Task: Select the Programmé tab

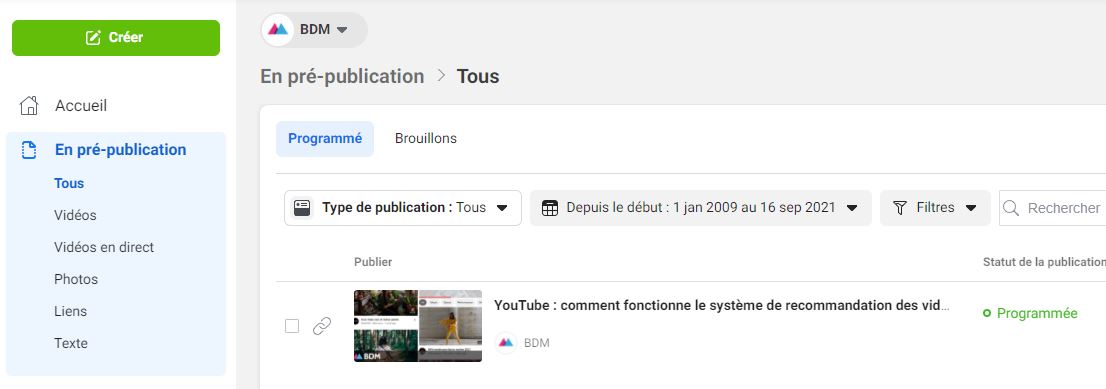Action: (x=324, y=138)
